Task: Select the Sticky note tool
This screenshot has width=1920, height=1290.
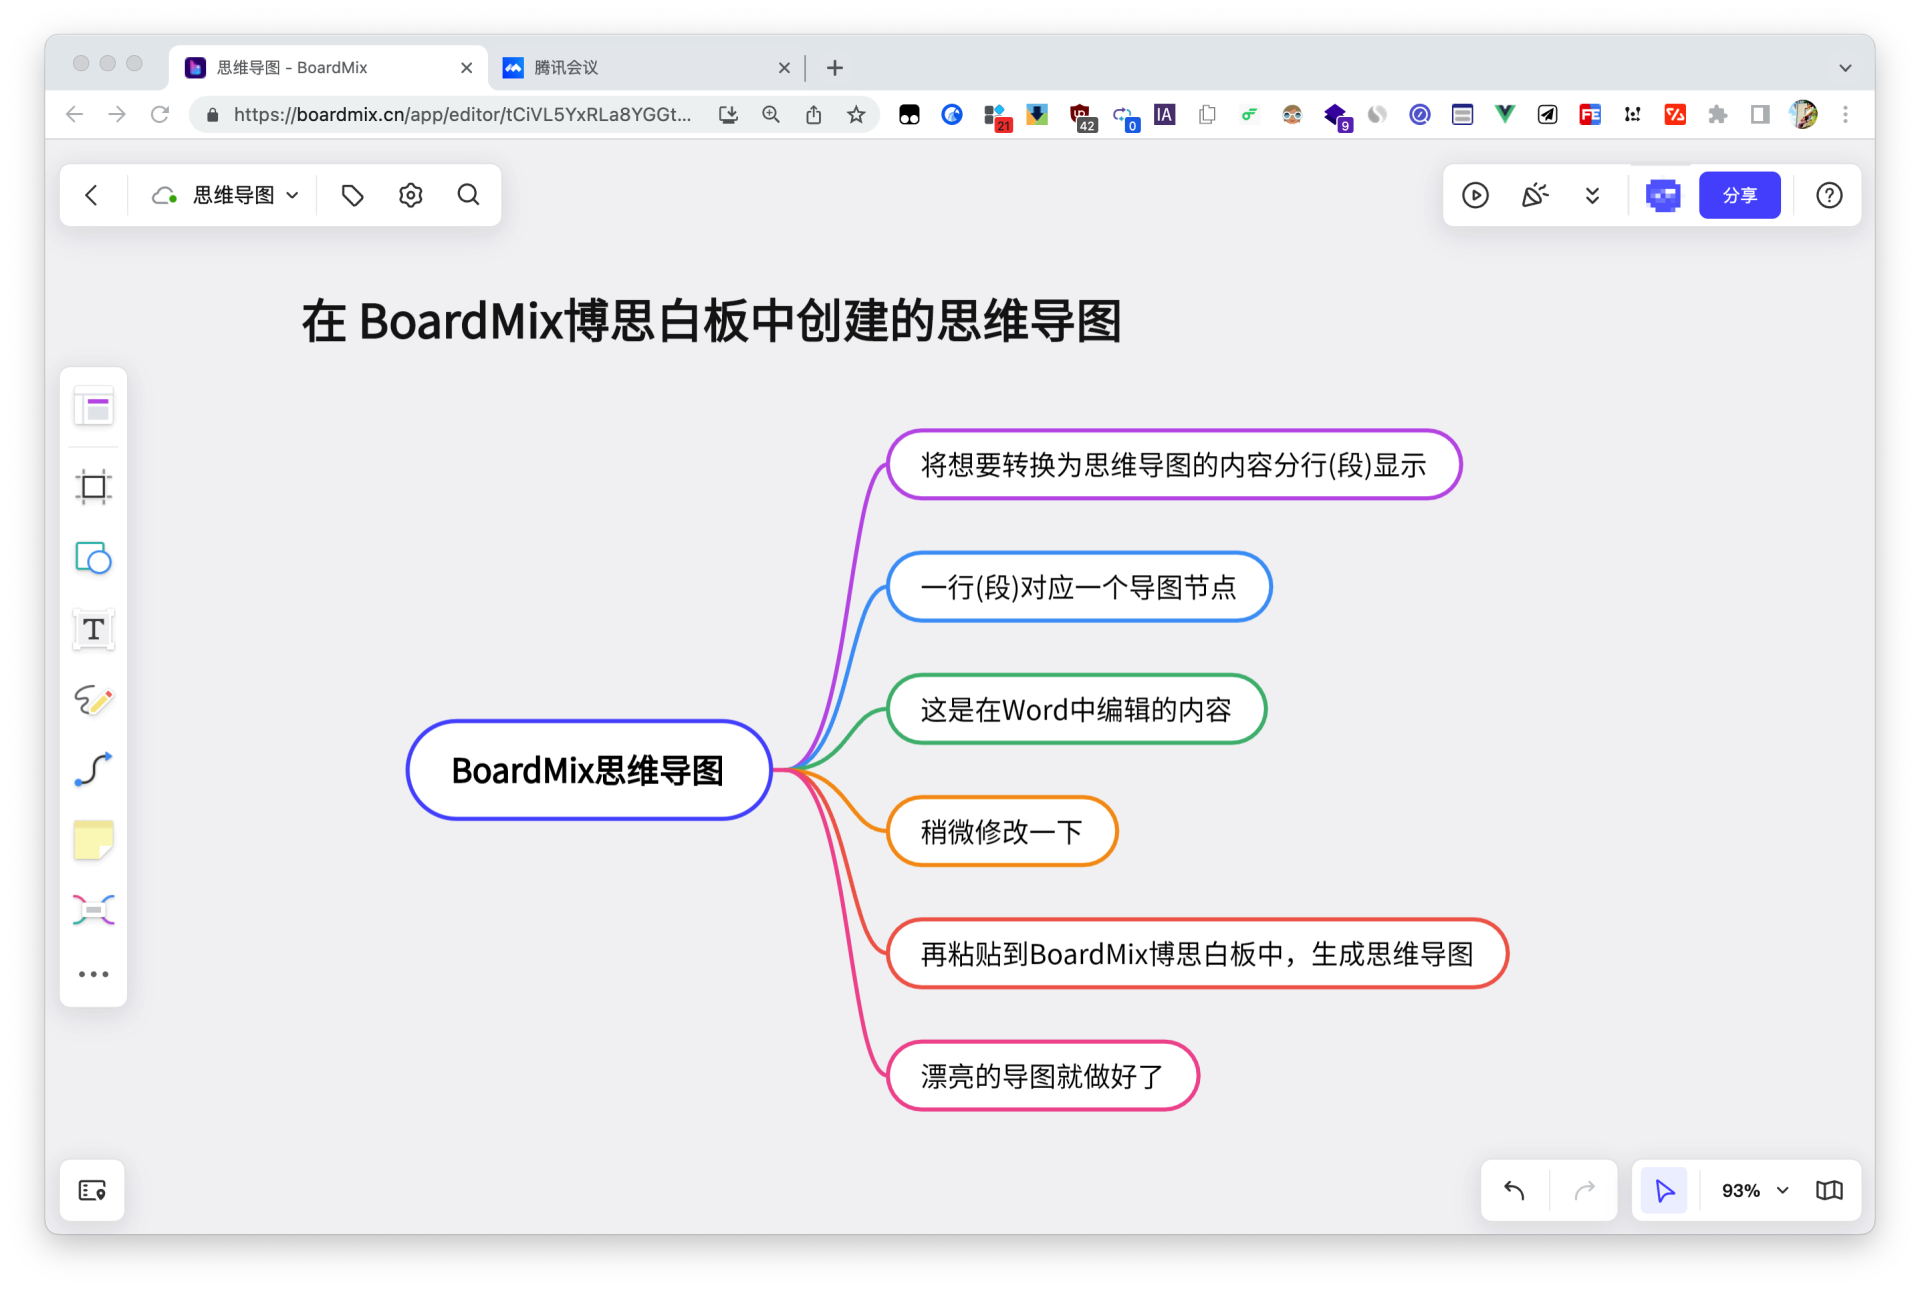Action: [x=94, y=840]
